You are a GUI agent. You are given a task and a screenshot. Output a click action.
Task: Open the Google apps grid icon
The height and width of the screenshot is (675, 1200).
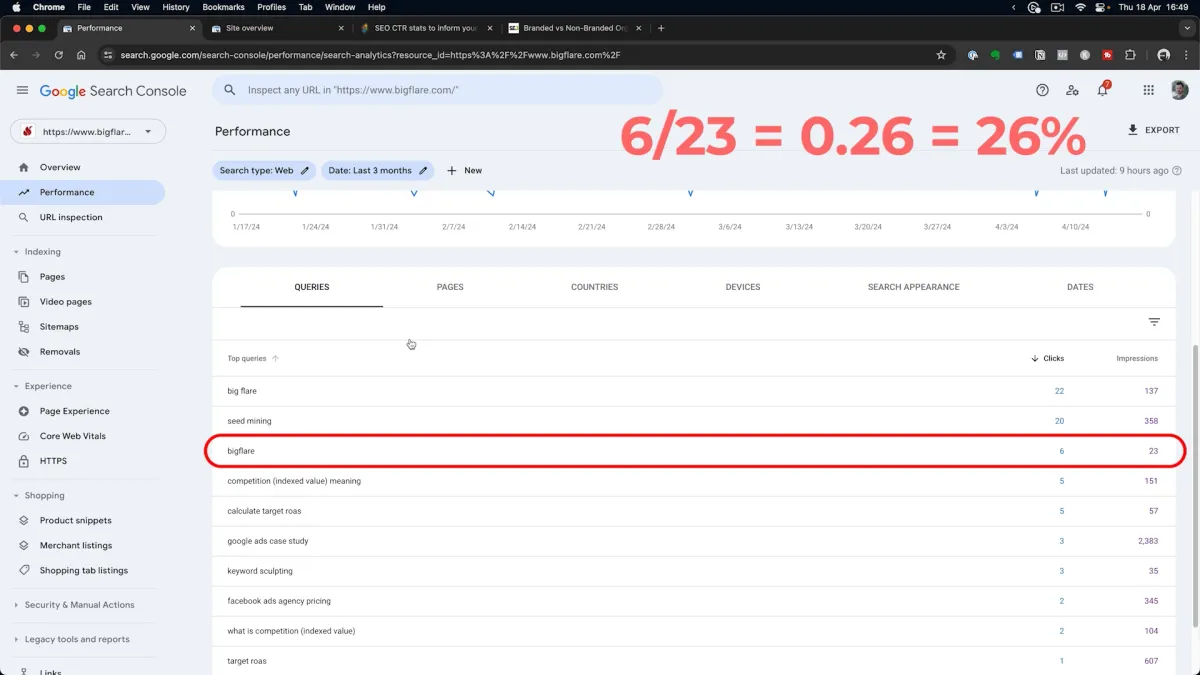(x=1148, y=90)
